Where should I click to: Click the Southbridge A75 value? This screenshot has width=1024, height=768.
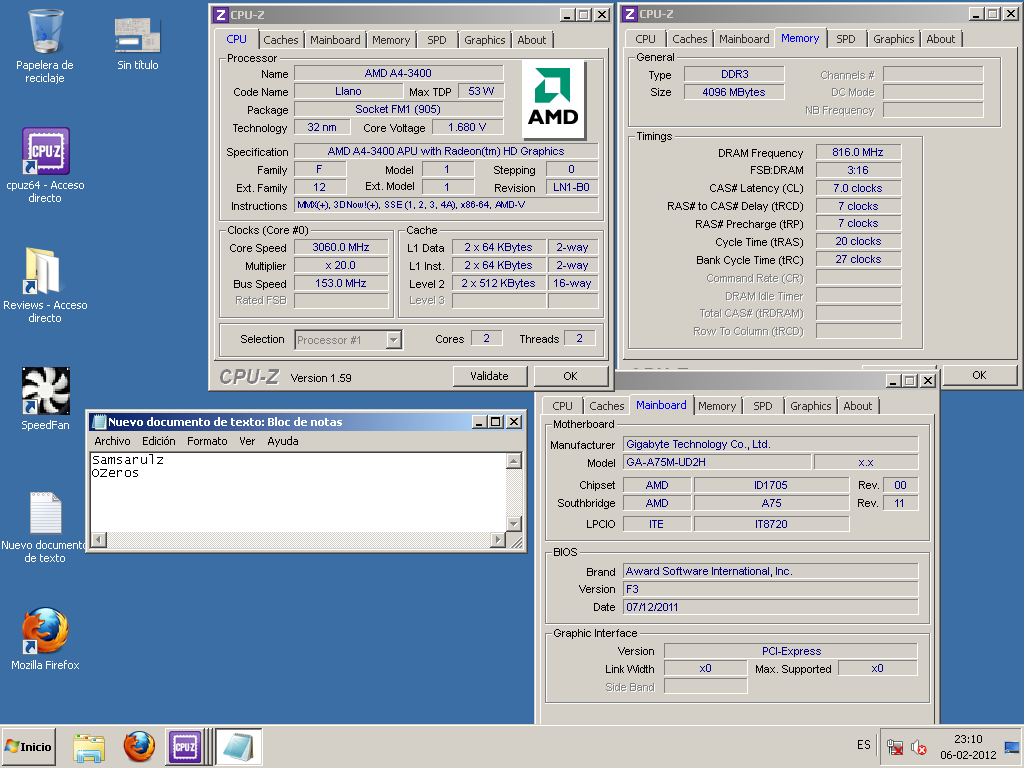(771, 504)
